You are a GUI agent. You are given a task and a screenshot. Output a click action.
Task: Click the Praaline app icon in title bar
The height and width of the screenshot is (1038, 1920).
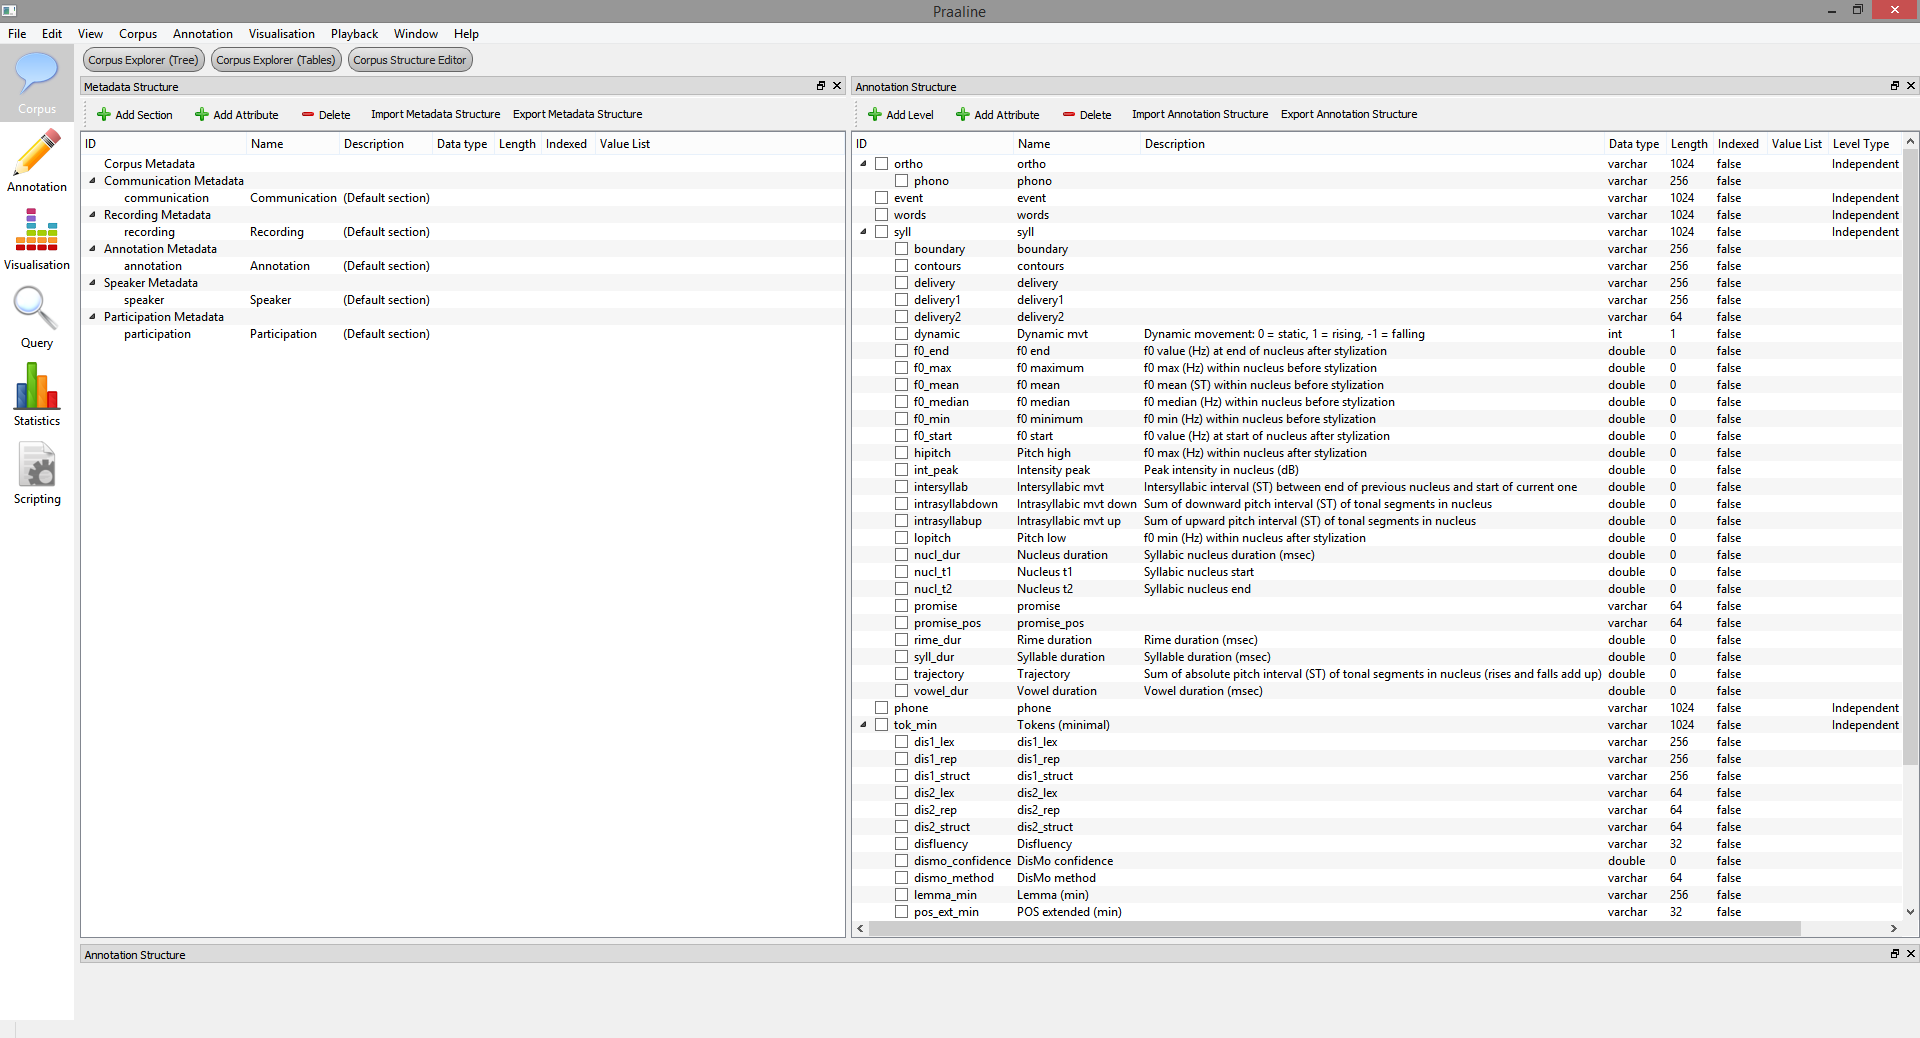tap(9, 10)
